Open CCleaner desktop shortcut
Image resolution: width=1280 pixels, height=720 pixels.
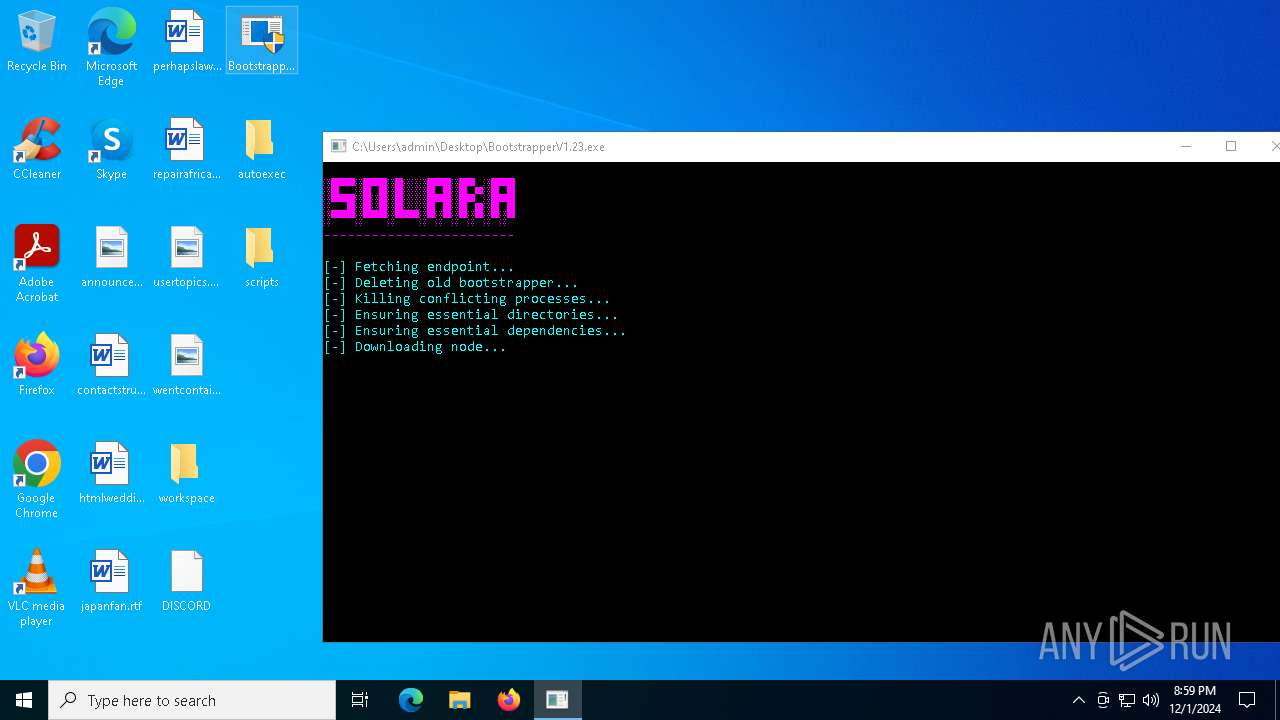click(37, 150)
